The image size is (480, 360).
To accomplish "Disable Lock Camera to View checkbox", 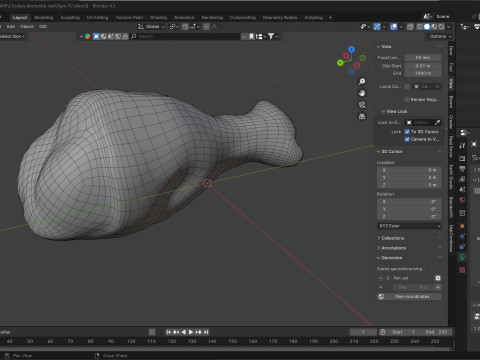I will [x=407, y=139].
